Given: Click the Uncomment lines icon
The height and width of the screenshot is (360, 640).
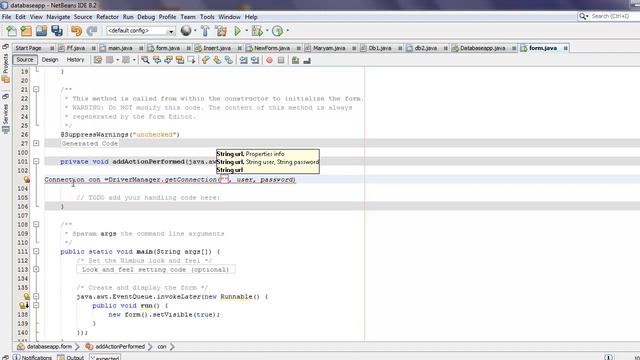Looking at the screenshot, I should tap(307, 60).
